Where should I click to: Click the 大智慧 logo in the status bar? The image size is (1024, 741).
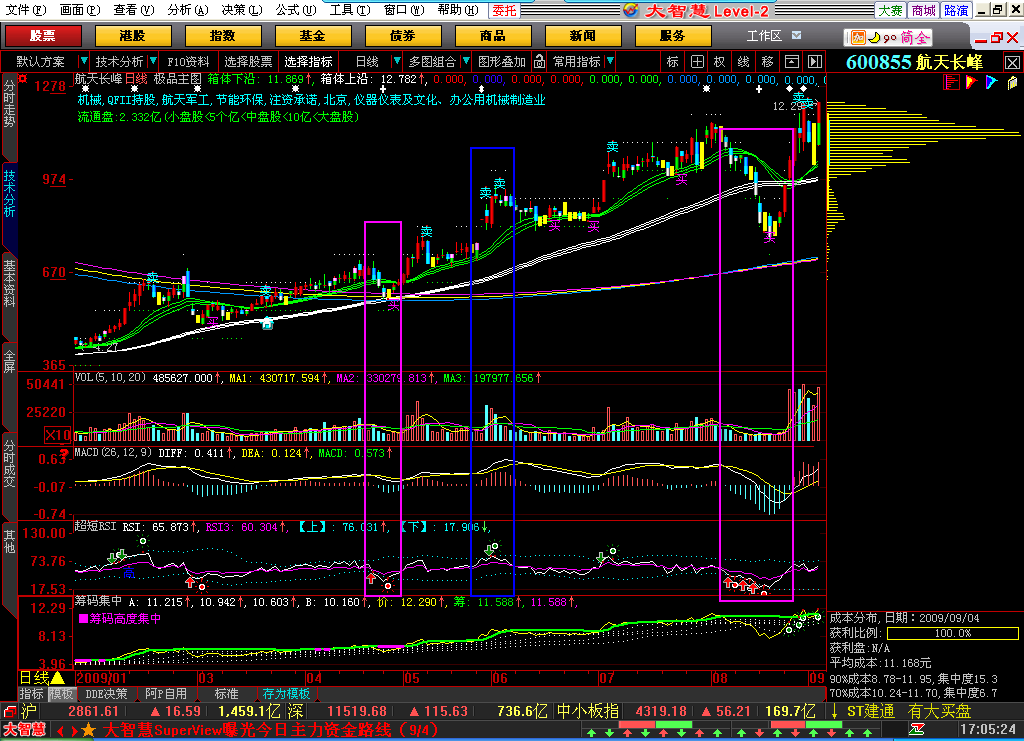tap(24, 729)
